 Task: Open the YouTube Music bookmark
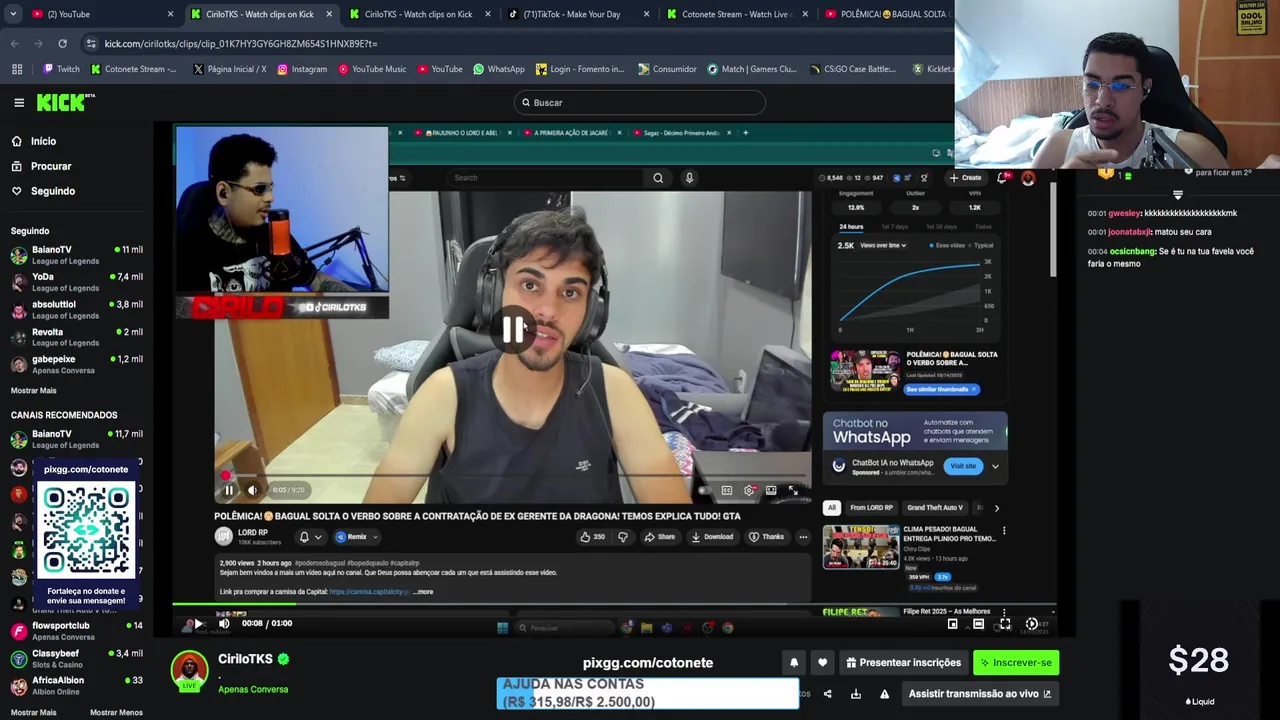tap(372, 69)
